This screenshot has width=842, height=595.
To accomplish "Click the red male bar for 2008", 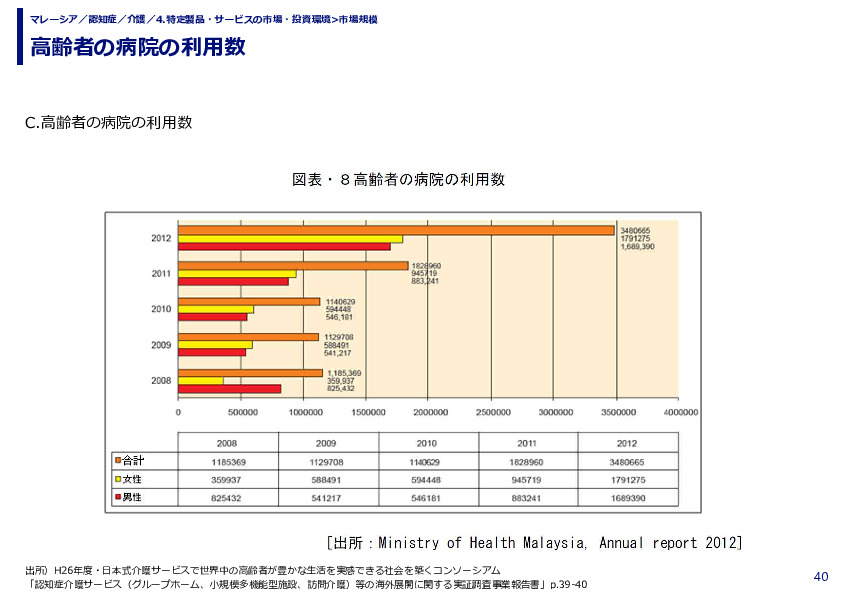I will pos(230,389).
